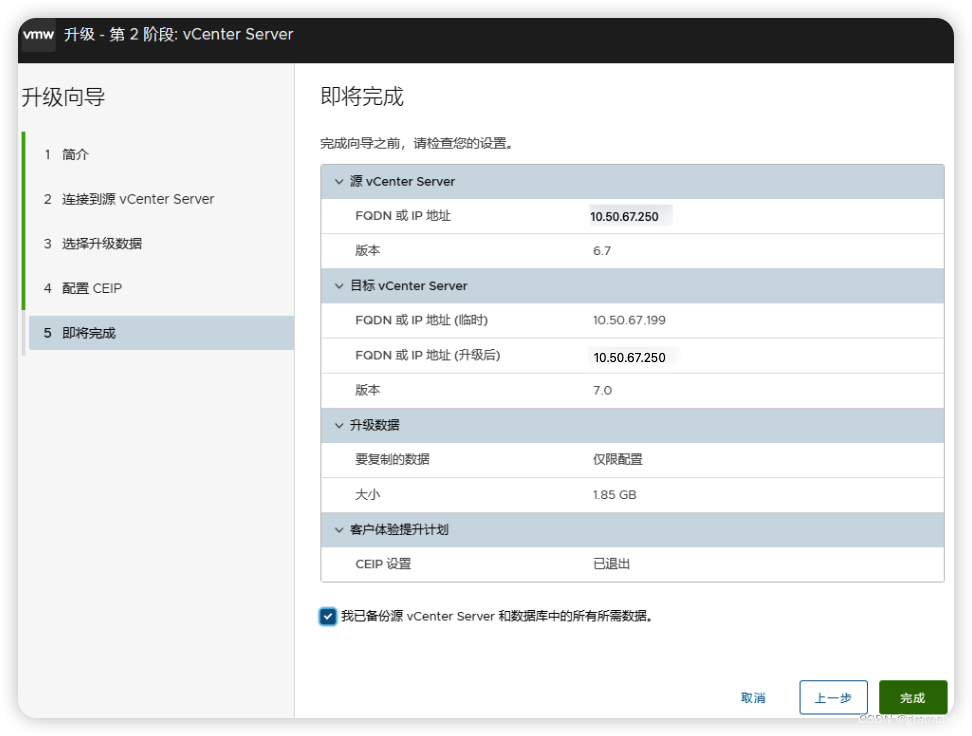
Task: Click the 完成向导之前 instruction text
Action: pos(417,144)
